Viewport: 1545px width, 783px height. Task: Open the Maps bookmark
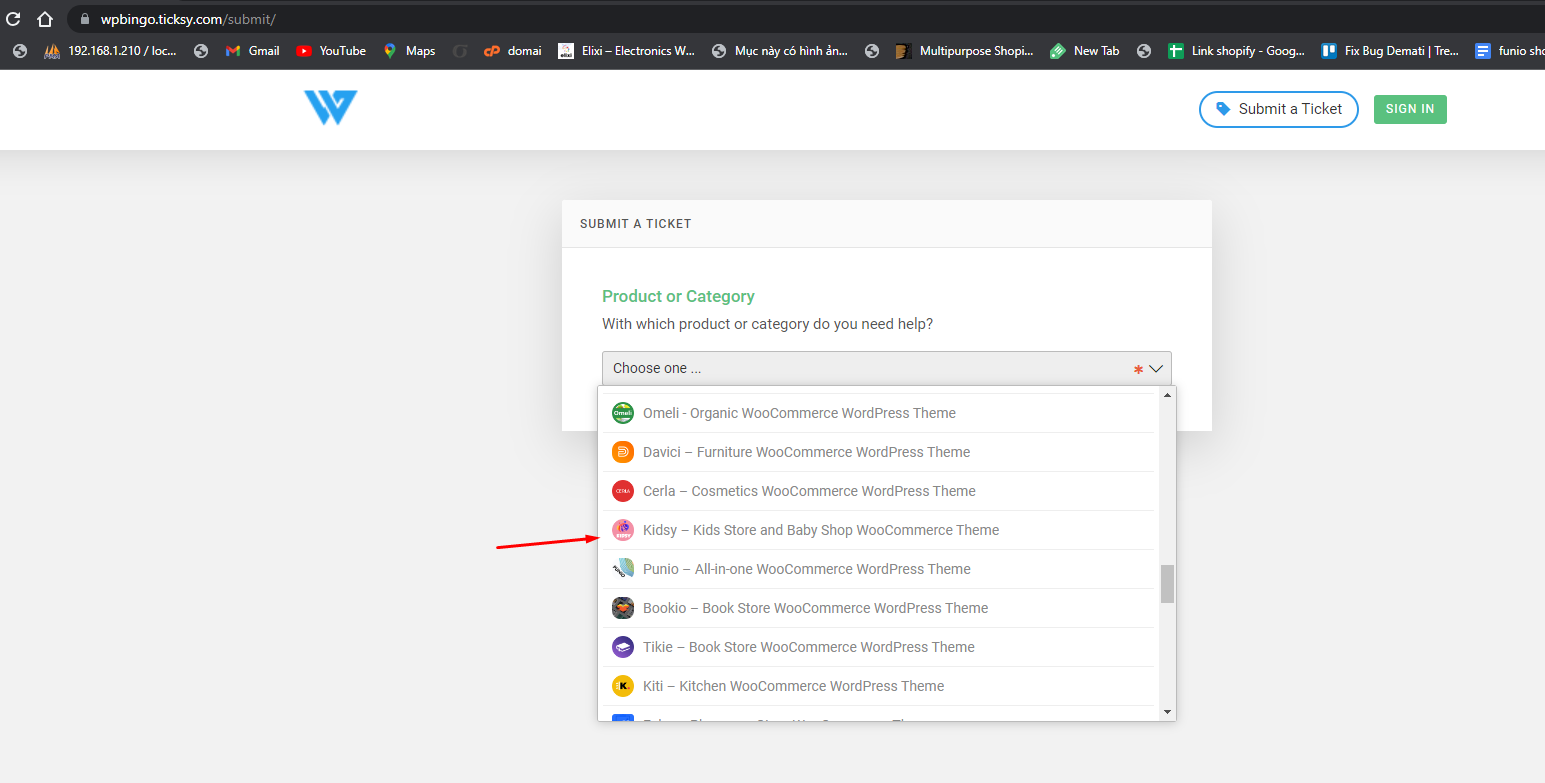[x=409, y=51]
